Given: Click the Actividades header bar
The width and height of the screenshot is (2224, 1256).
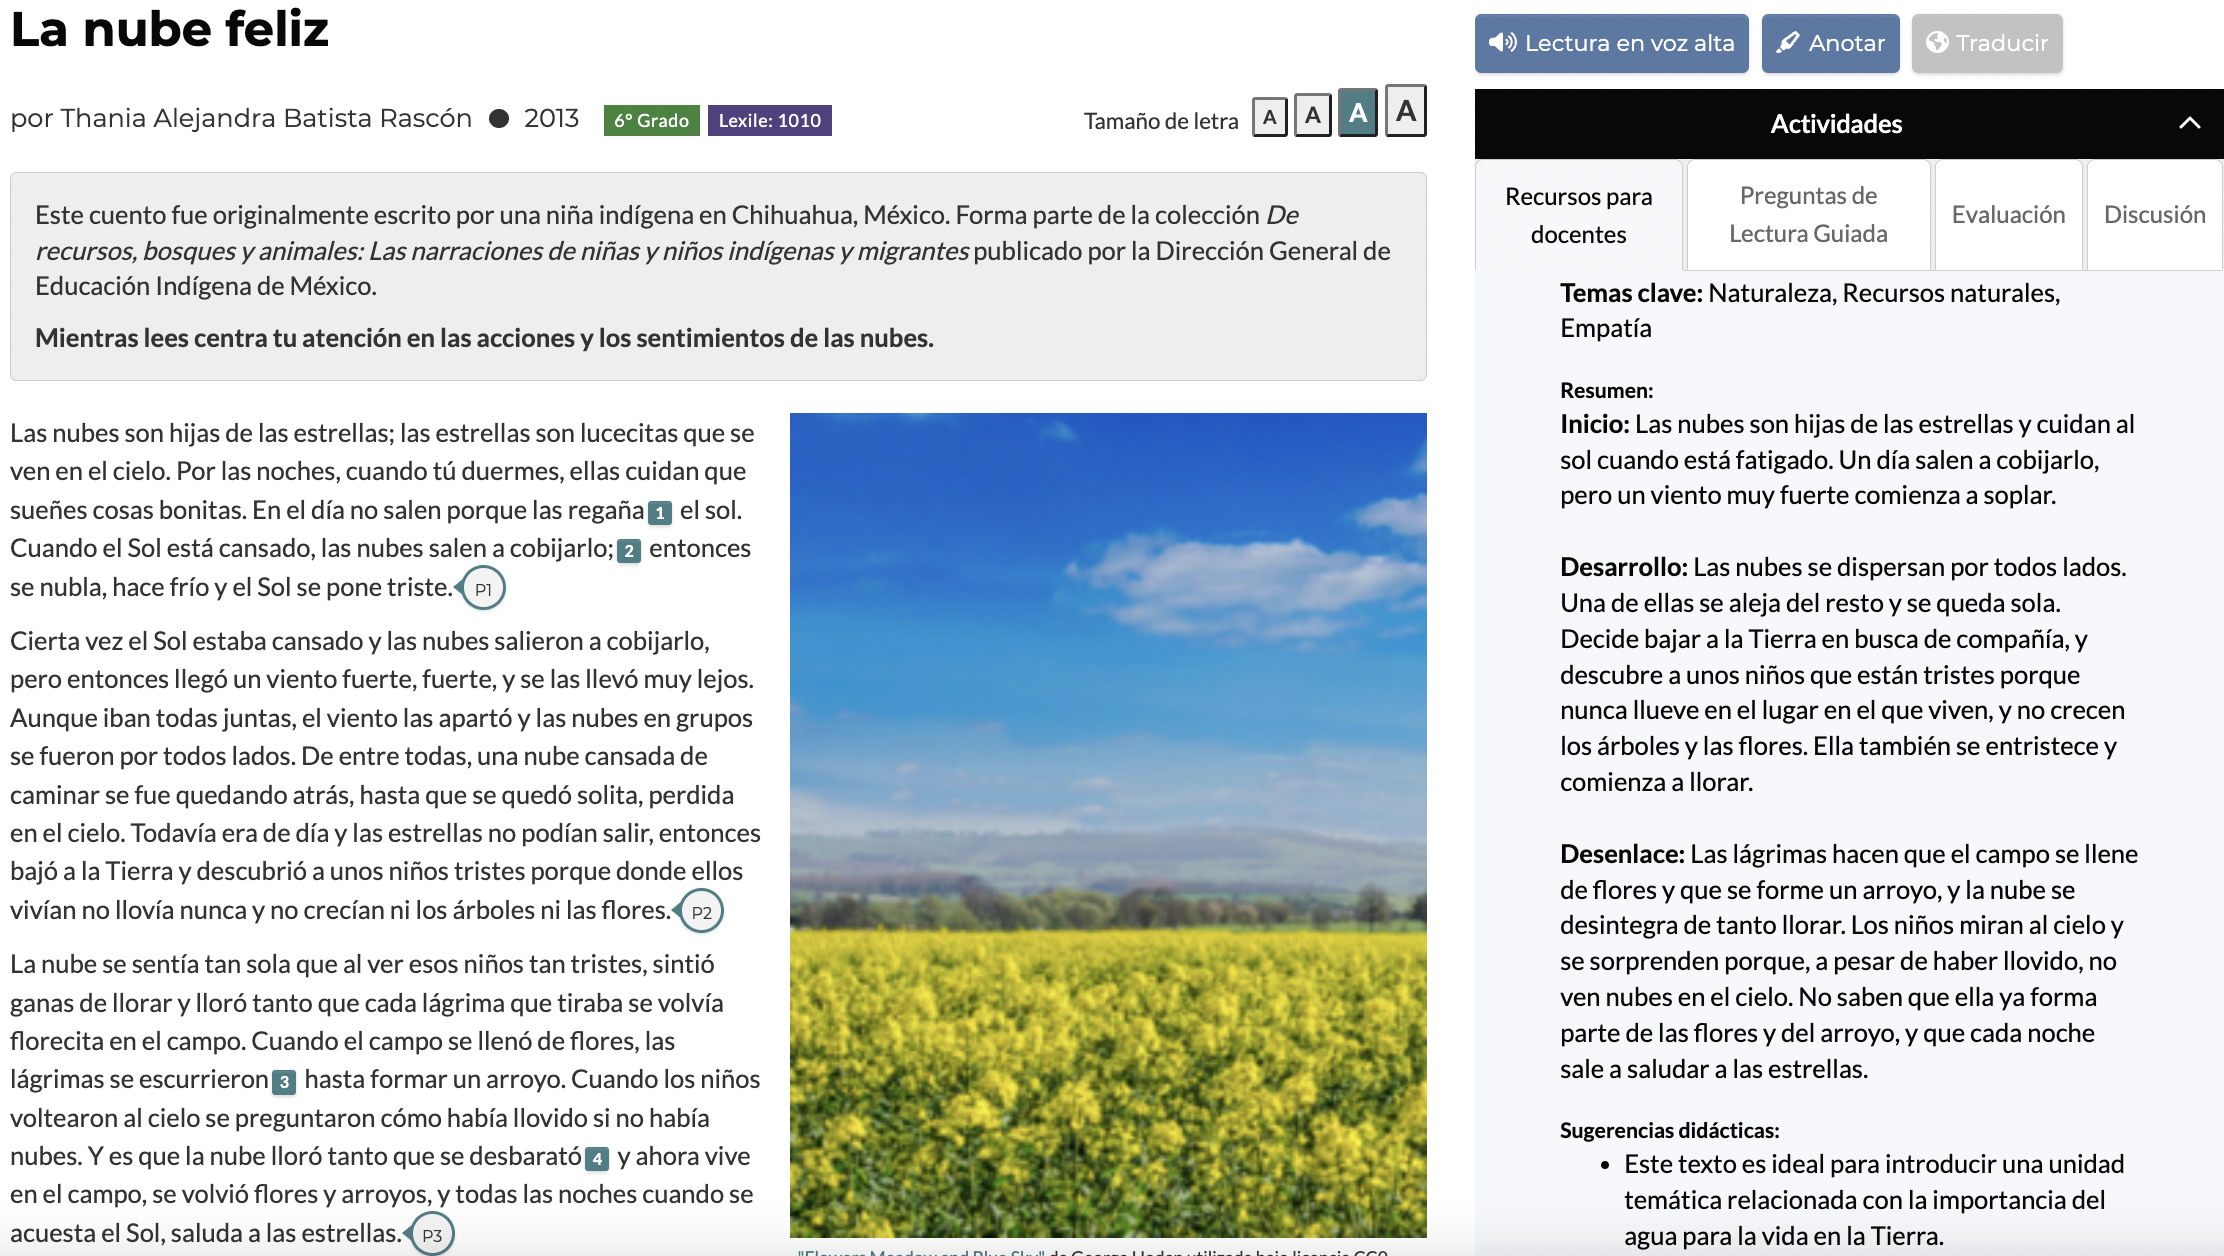Looking at the screenshot, I should click(x=1849, y=124).
